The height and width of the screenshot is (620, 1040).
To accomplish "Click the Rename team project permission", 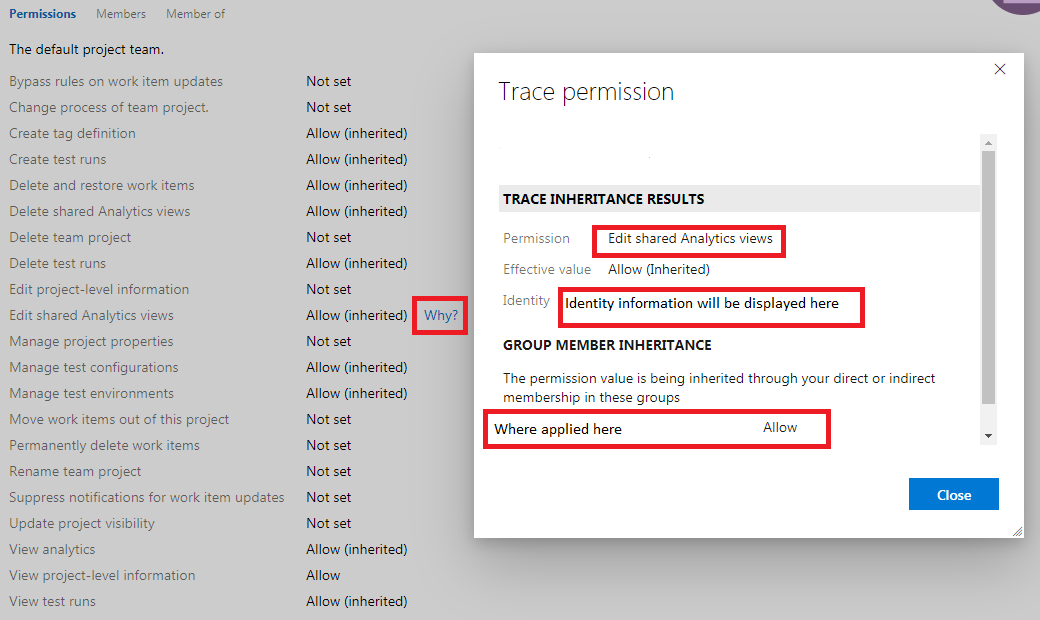I will point(75,470).
